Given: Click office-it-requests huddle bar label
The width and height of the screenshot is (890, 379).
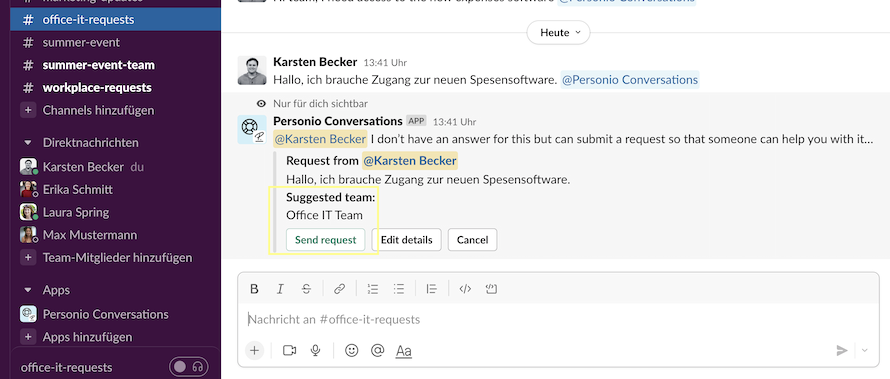Looking at the screenshot, I should coord(66,367).
